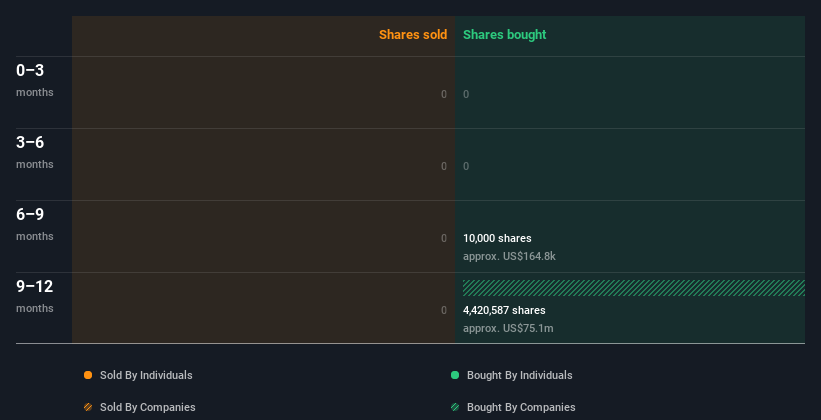Click the 9–12 months row label
The image size is (821, 420).
(x=34, y=296)
